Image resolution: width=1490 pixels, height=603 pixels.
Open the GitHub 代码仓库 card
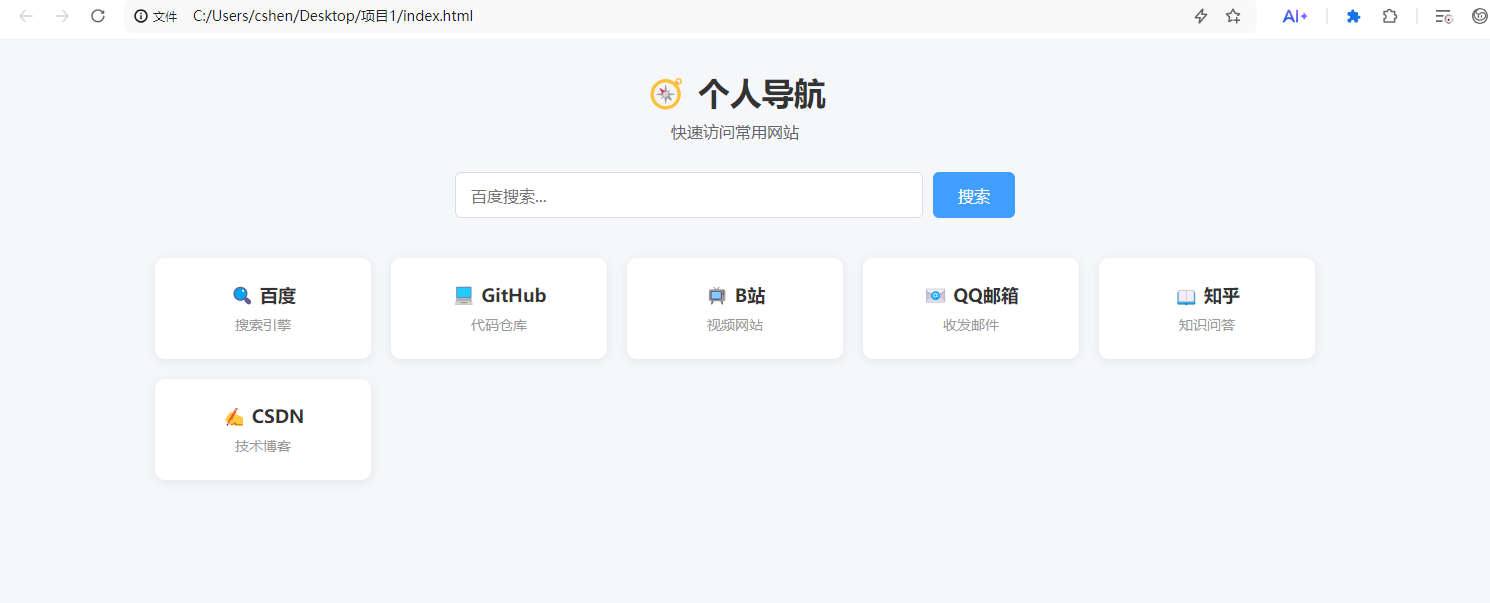(499, 308)
